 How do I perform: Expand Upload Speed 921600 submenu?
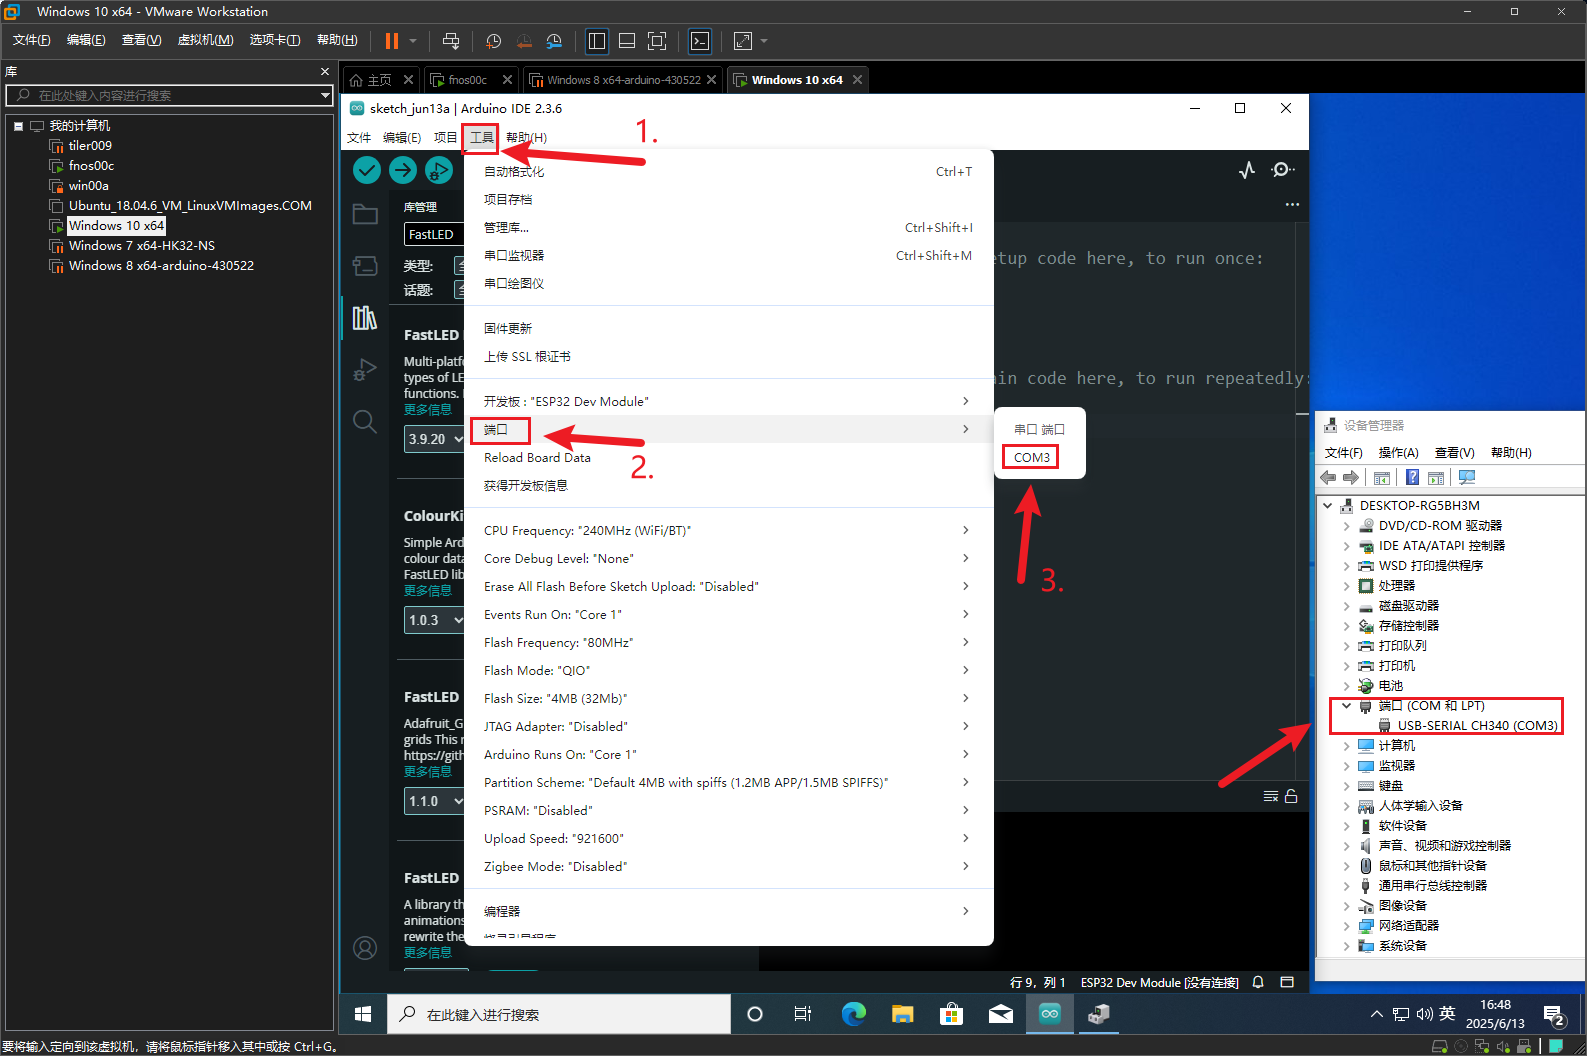click(728, 839)
